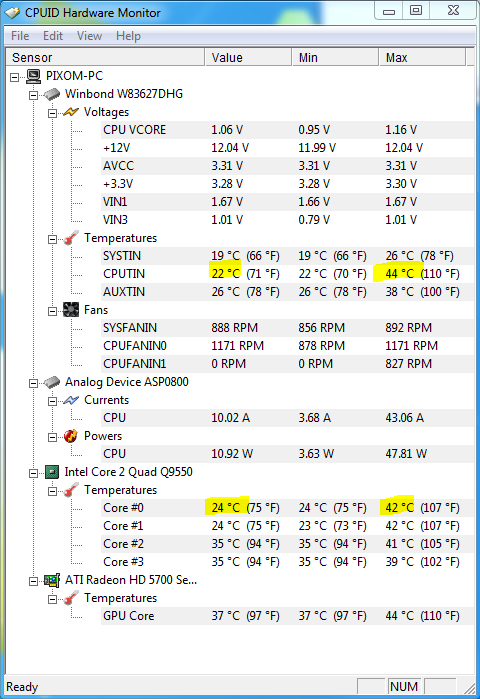Select the CPU row under Currents

coord(287,418)
